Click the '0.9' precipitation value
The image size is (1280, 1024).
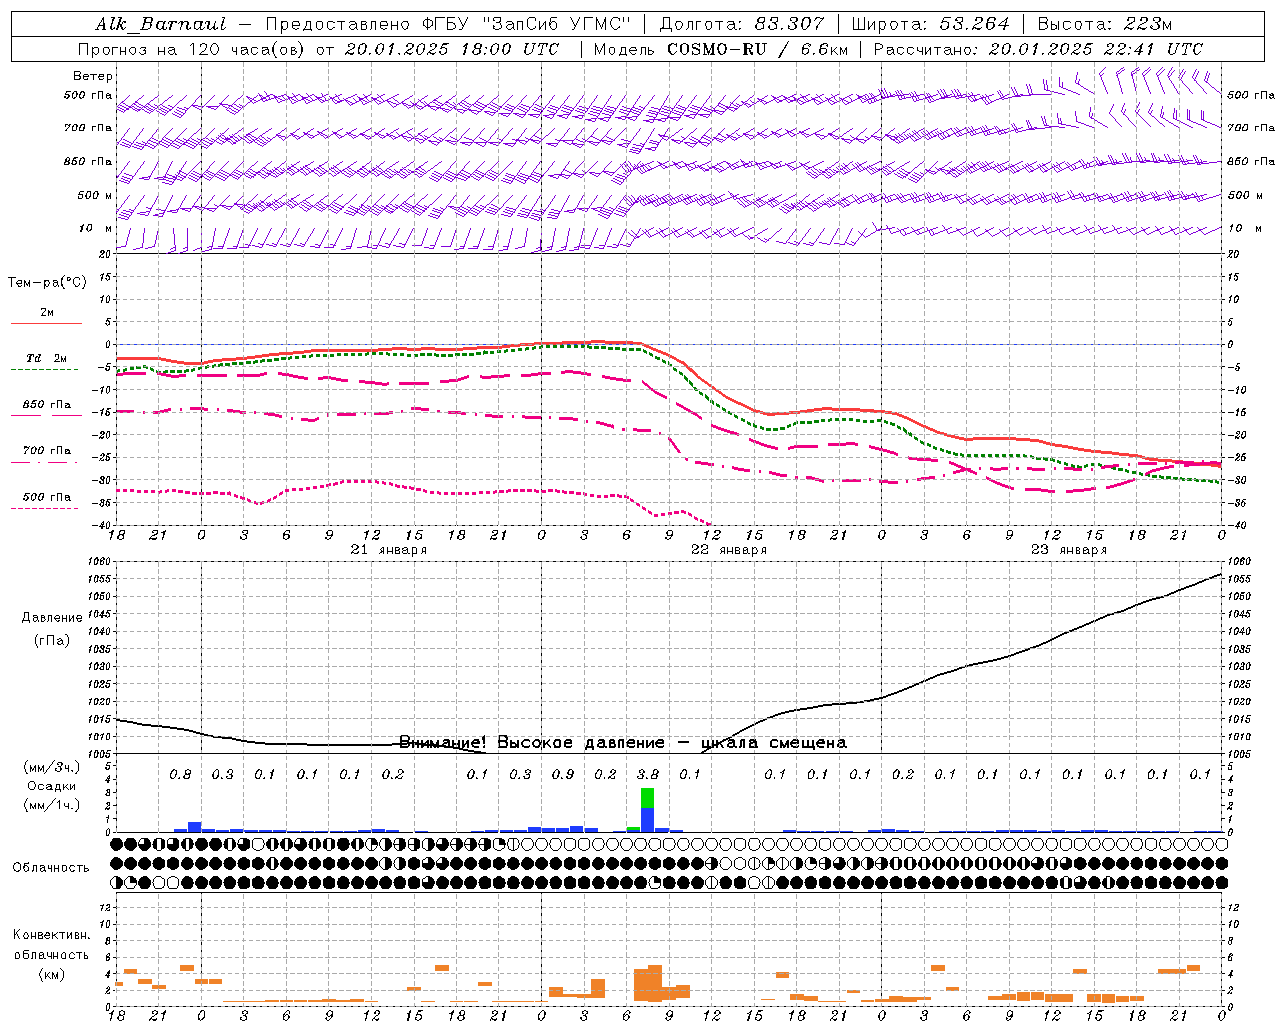point(563,774)
